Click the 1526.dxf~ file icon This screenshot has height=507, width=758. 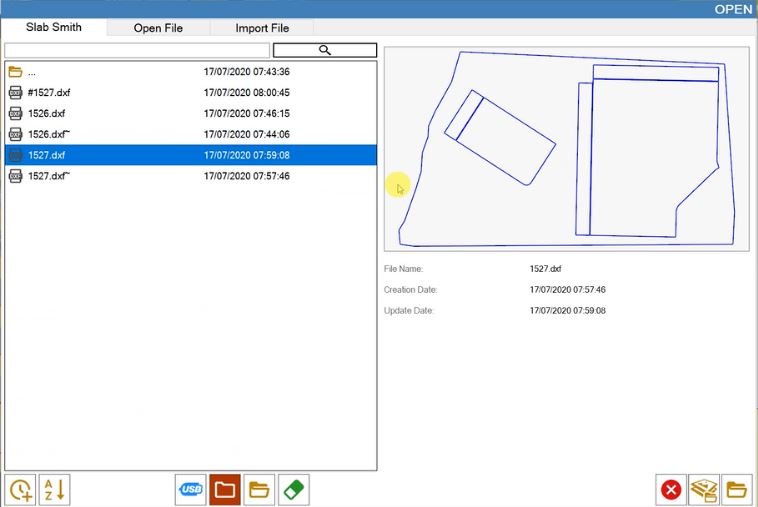[15, 134]
